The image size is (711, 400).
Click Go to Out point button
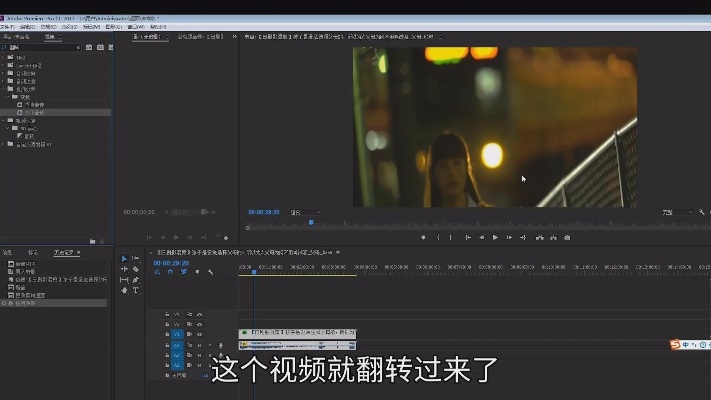[523, 238]
